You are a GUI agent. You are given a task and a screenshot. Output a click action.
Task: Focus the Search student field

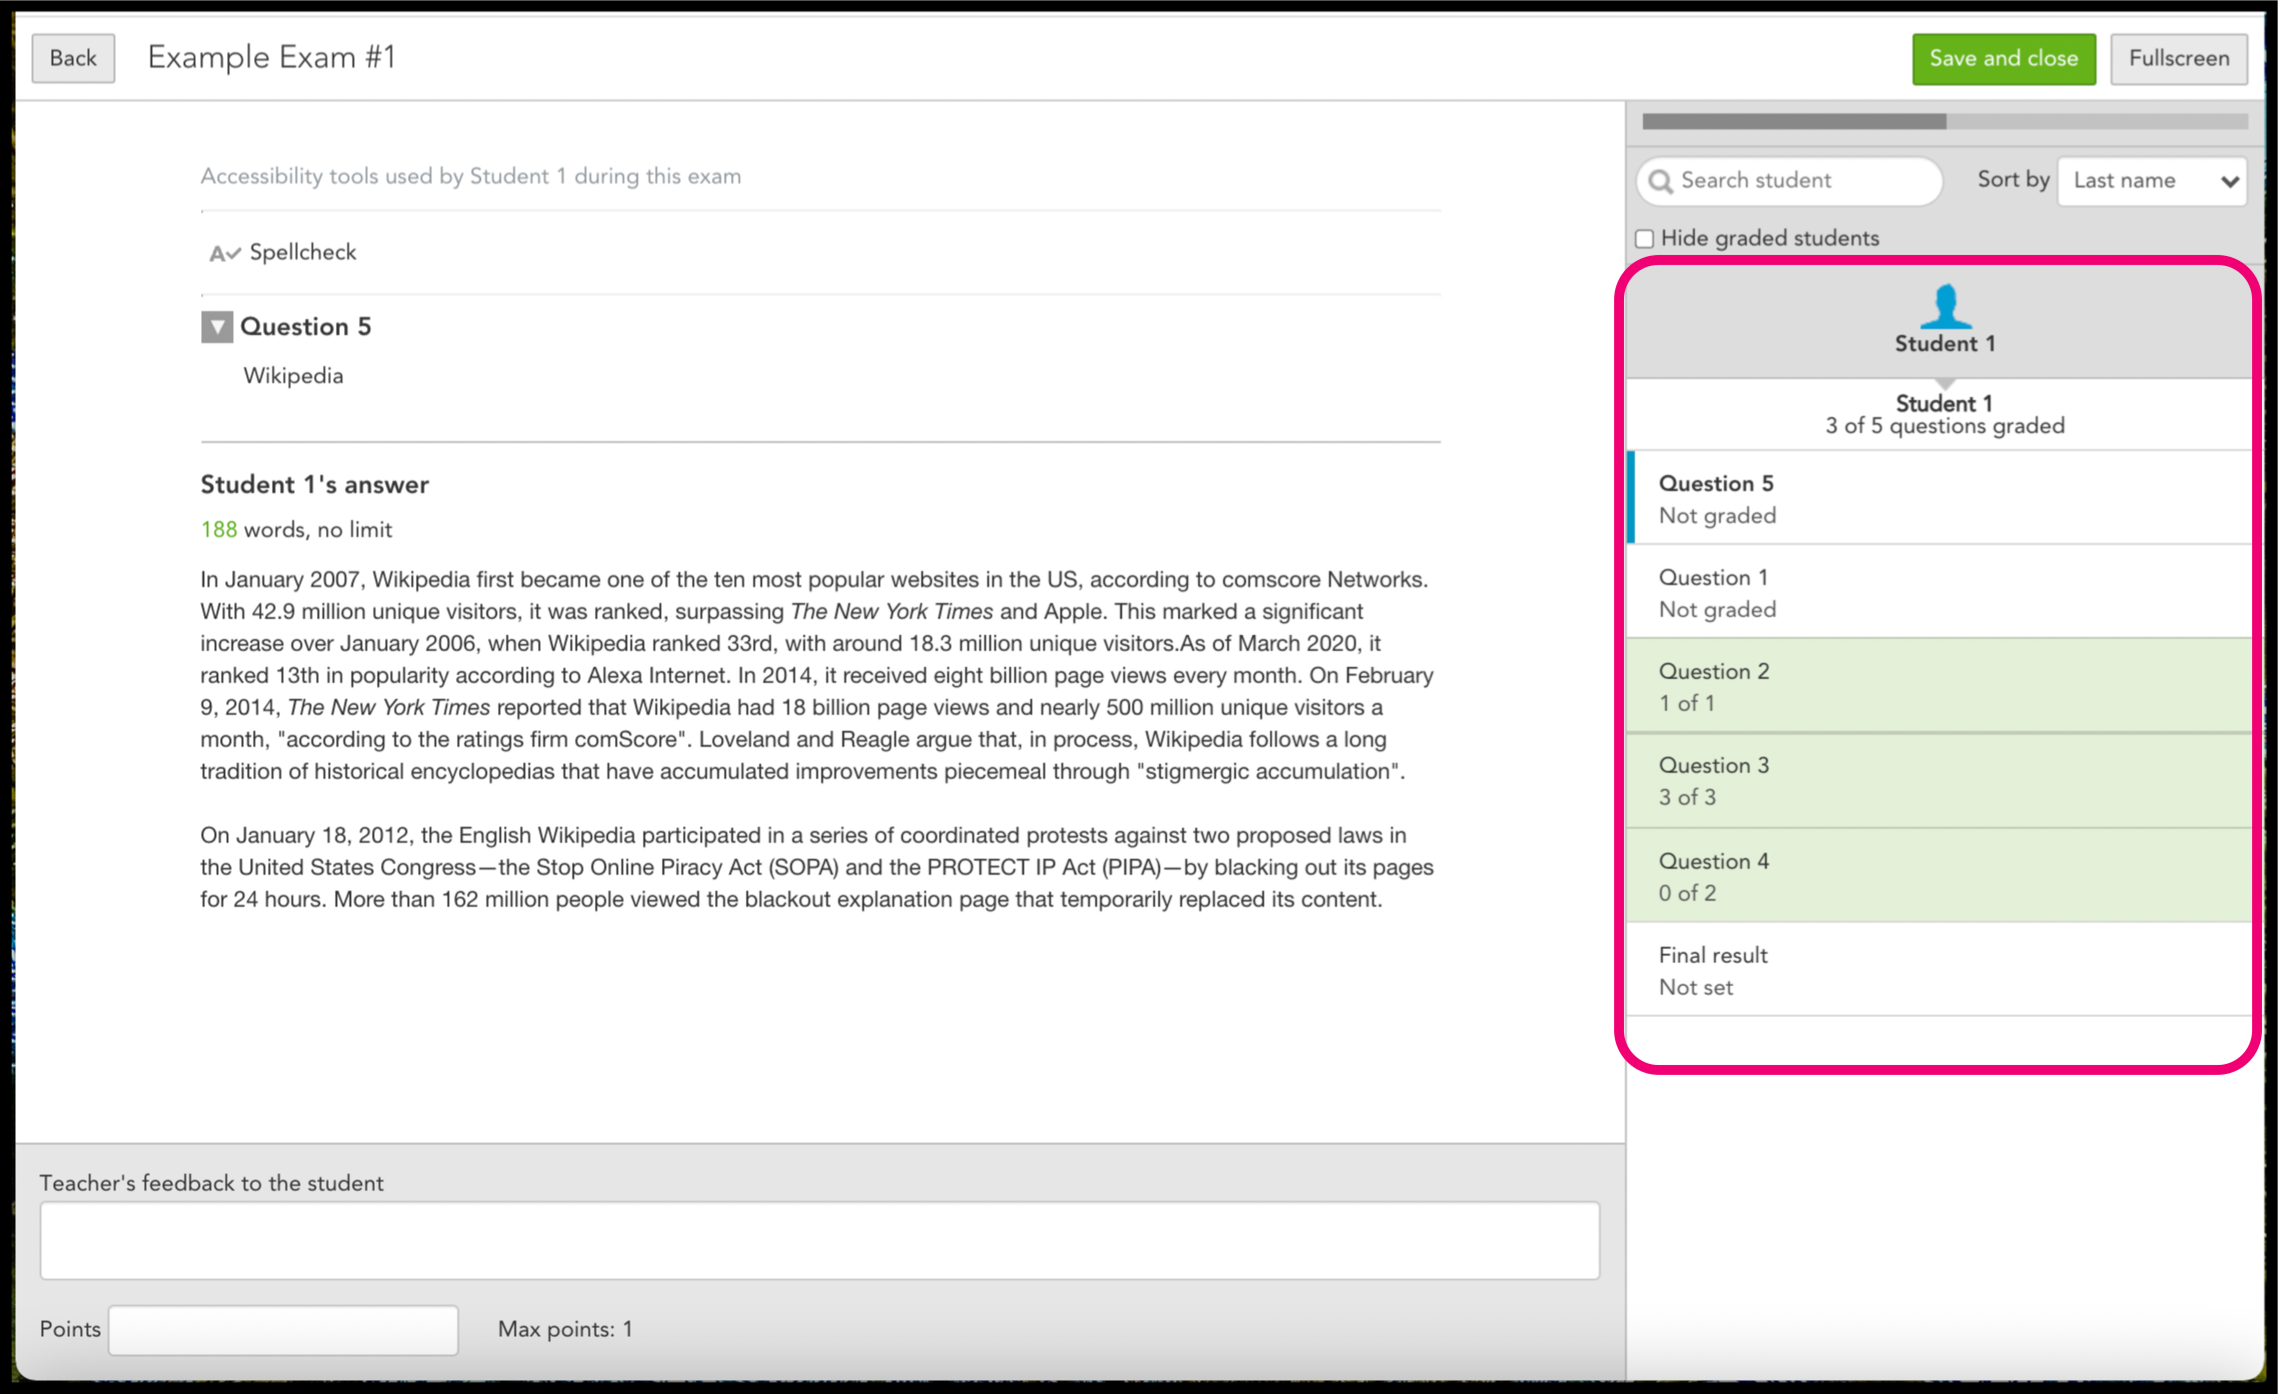click(1789, 181)
